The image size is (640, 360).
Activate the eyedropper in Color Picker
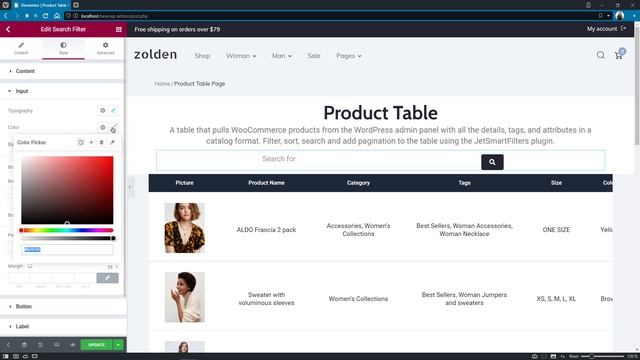pos(112,142)
